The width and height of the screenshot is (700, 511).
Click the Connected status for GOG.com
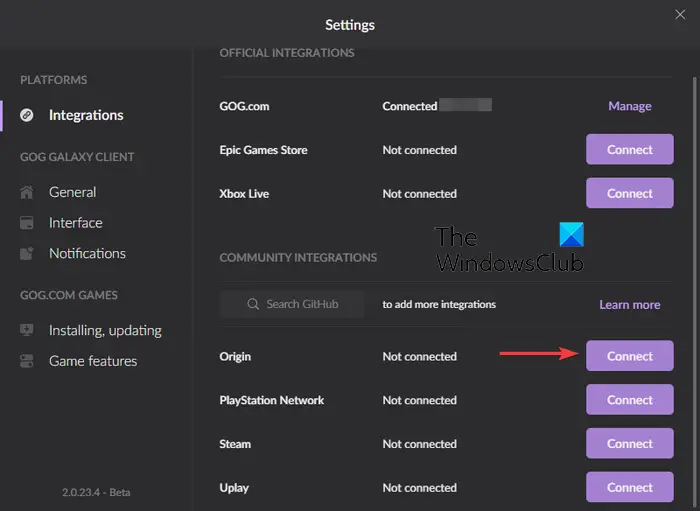[410, 106]
